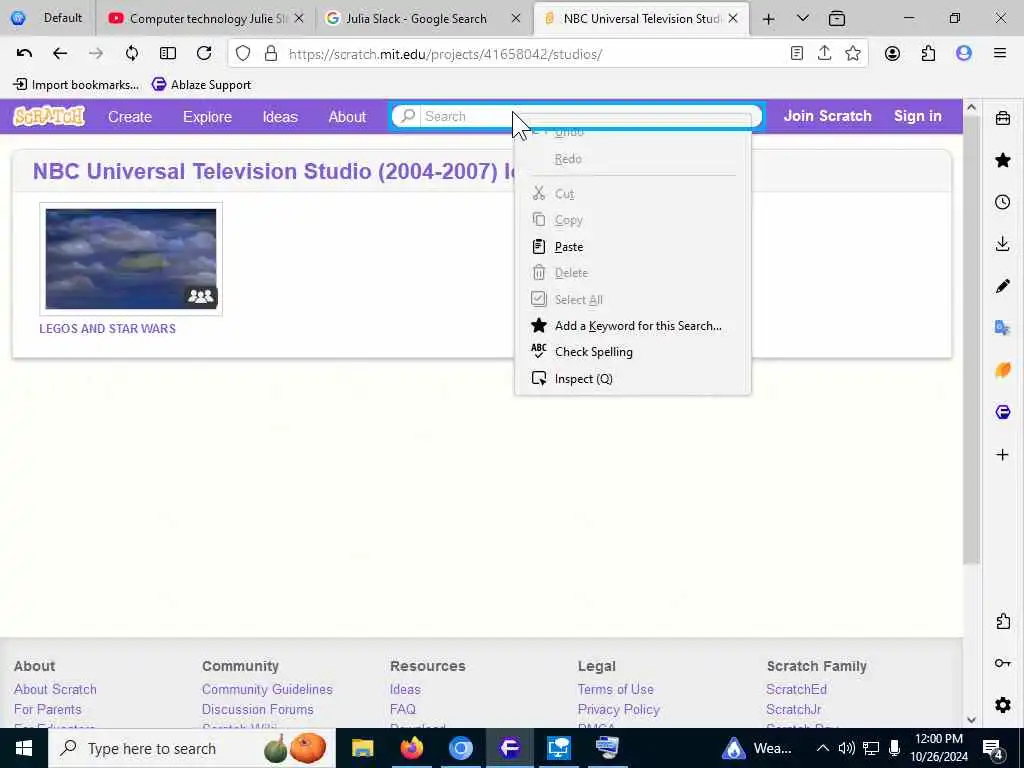Image resolution: width=1024 pixels, height=768 pixels.
Task: Open the shield tracking protection icon
Action: pyautogui.click(x=243, y=54)
